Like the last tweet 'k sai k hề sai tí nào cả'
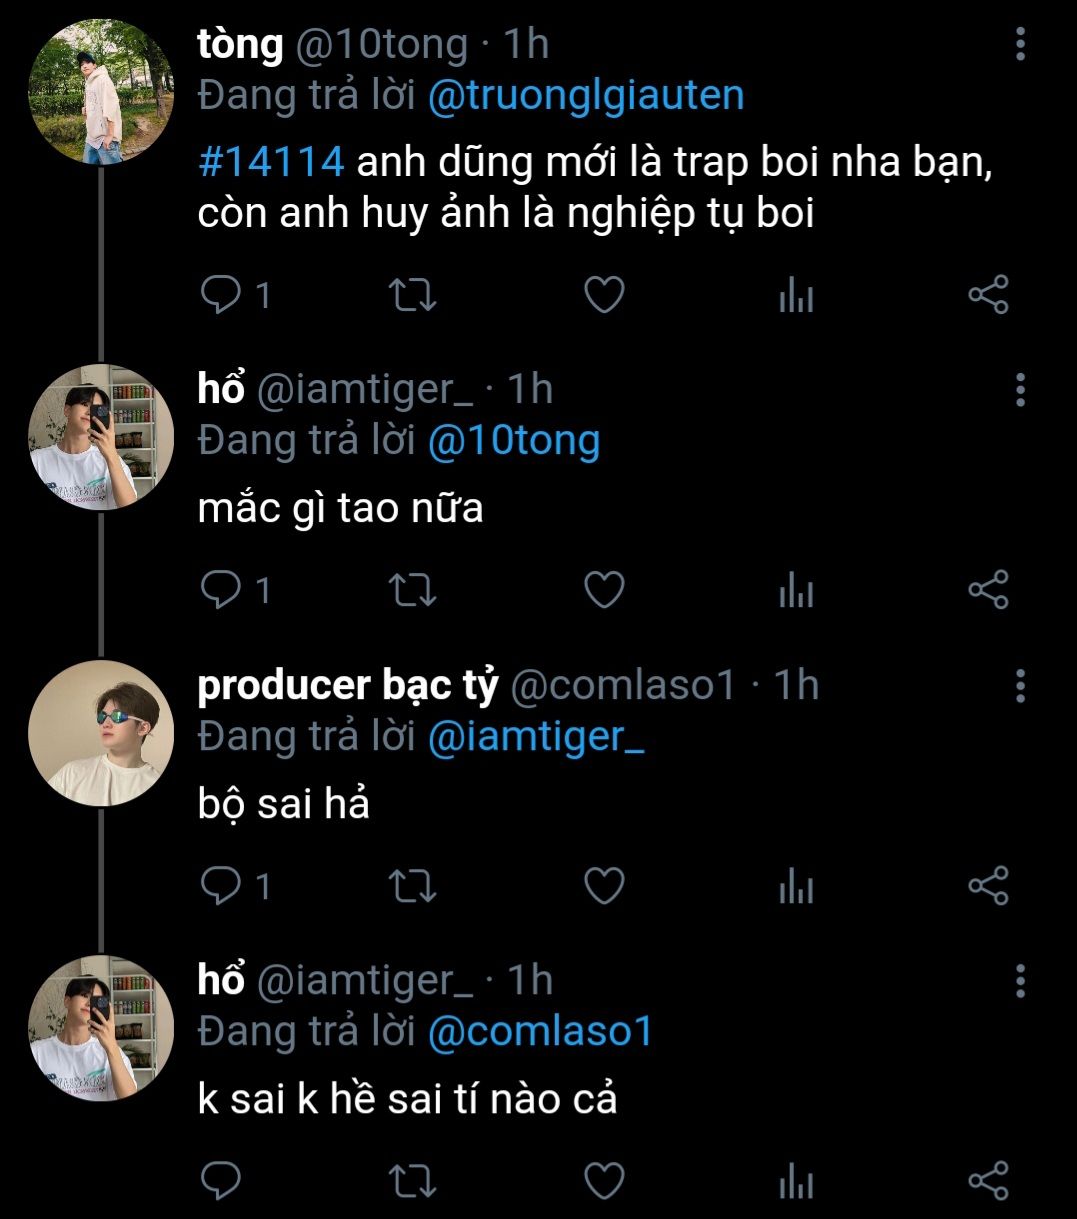The image size is (1077, 1219). [x=604, y=1181]
